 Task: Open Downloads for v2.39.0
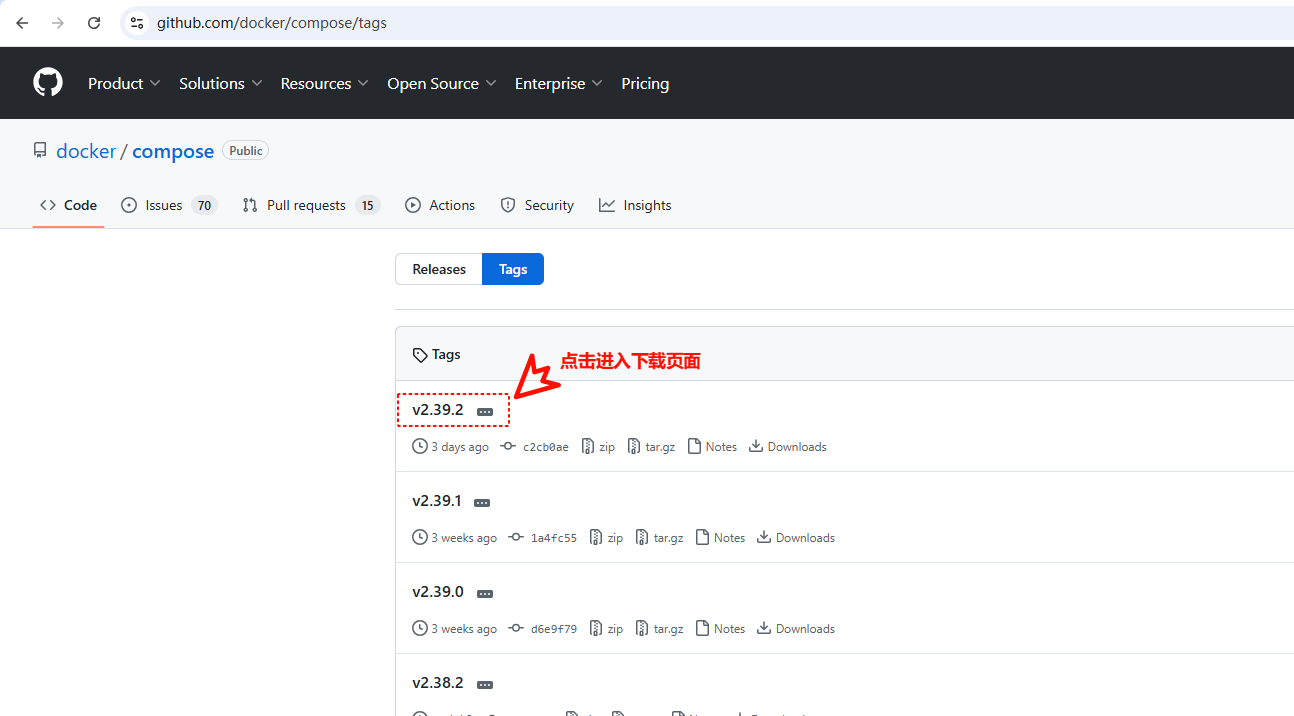click(x=796, y=629)
